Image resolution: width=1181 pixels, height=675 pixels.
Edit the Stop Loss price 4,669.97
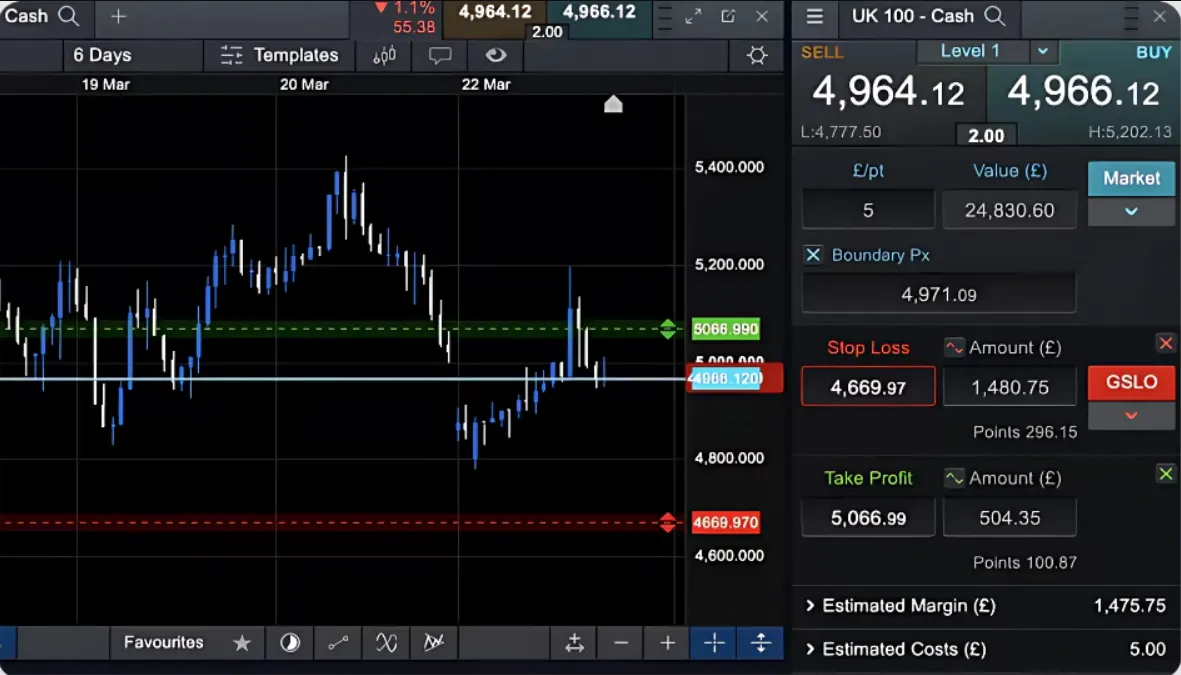(x=868, y=387)
